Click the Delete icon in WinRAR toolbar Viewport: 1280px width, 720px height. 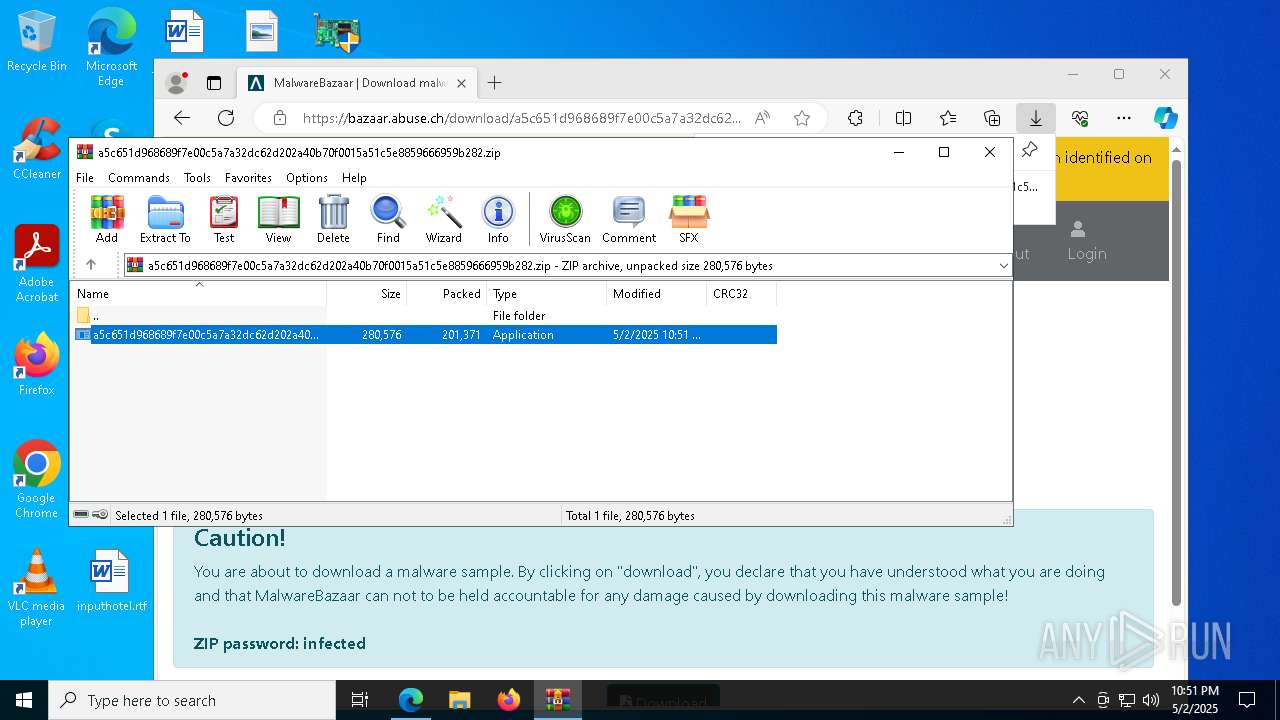333,219
